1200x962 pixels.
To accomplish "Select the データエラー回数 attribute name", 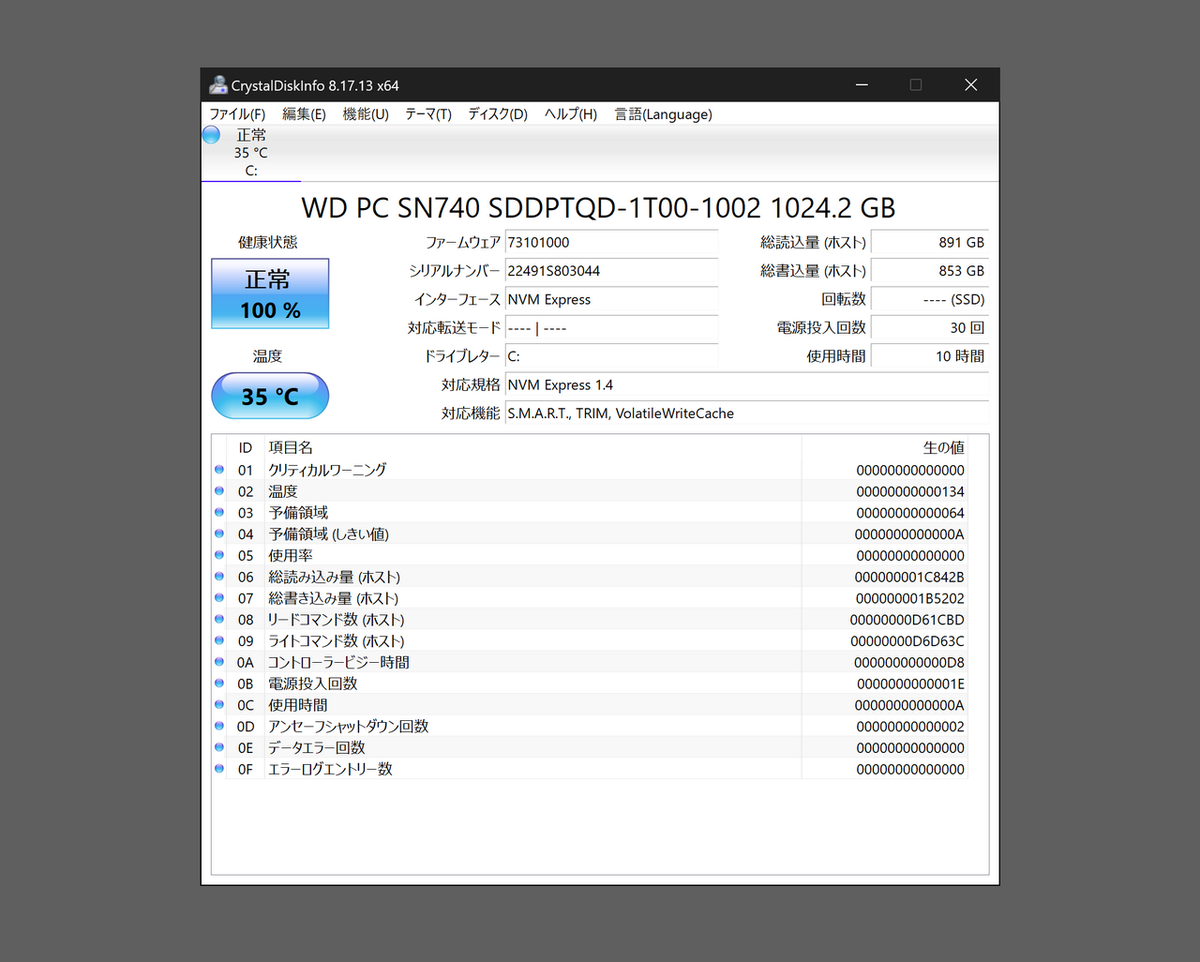I will tap(317, 748).
